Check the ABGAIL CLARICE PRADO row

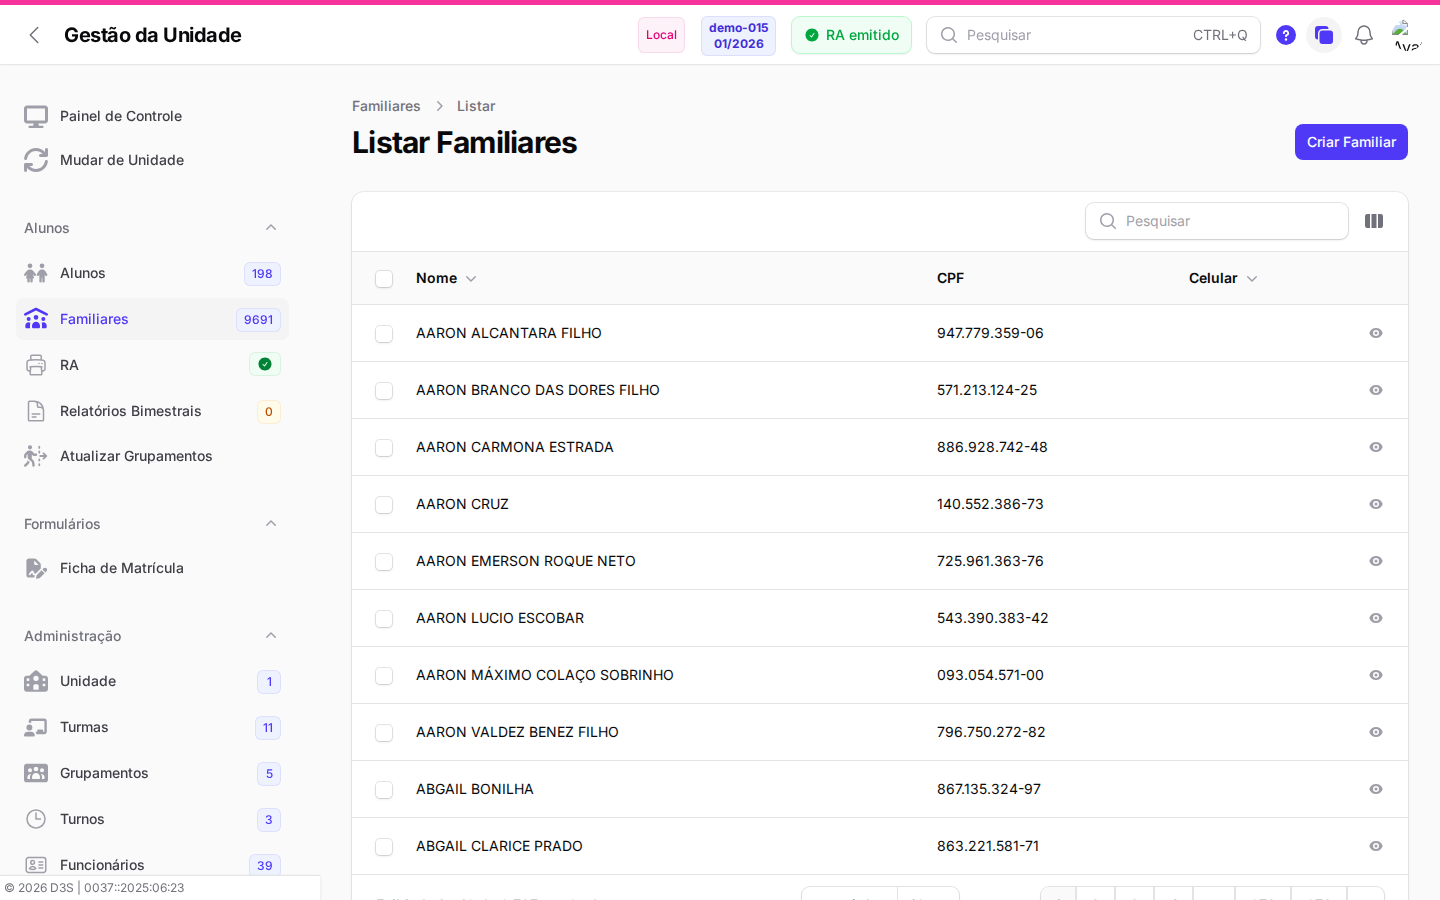[x=384, y=847]
